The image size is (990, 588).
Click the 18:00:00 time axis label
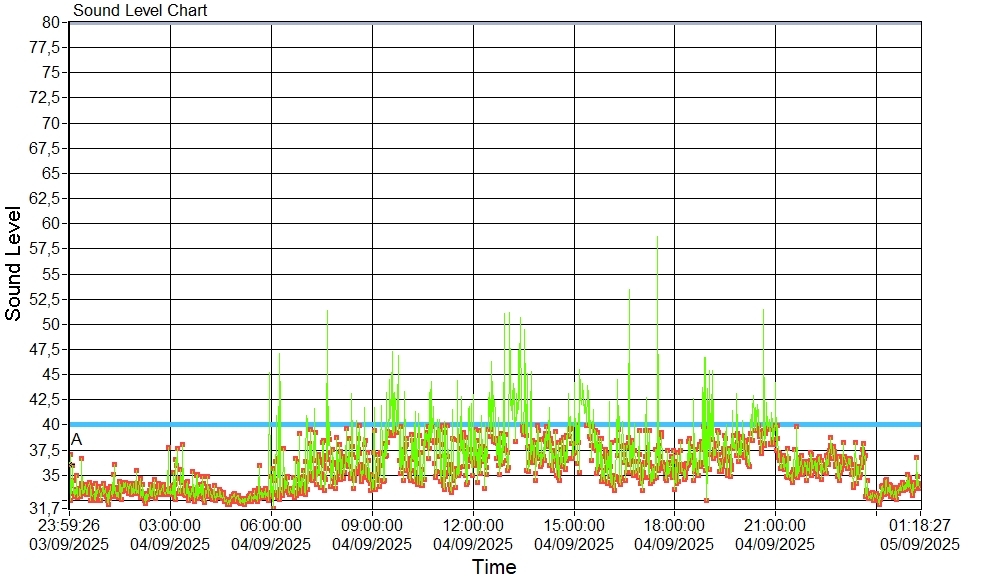(x=674, y=525)
